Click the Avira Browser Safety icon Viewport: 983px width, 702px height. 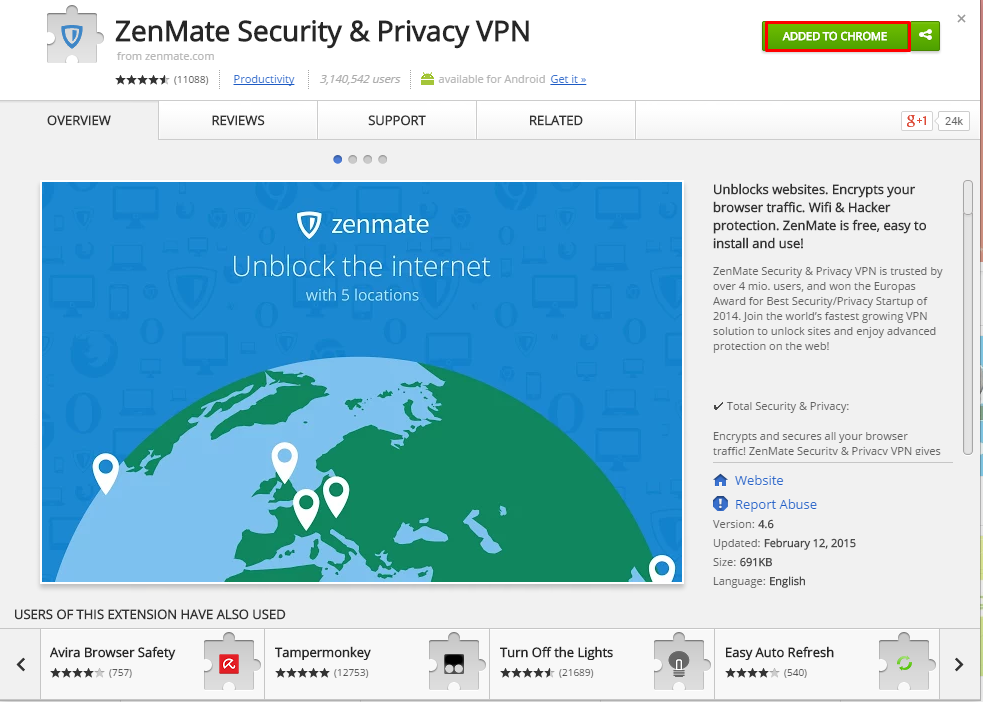click(229, 663)
